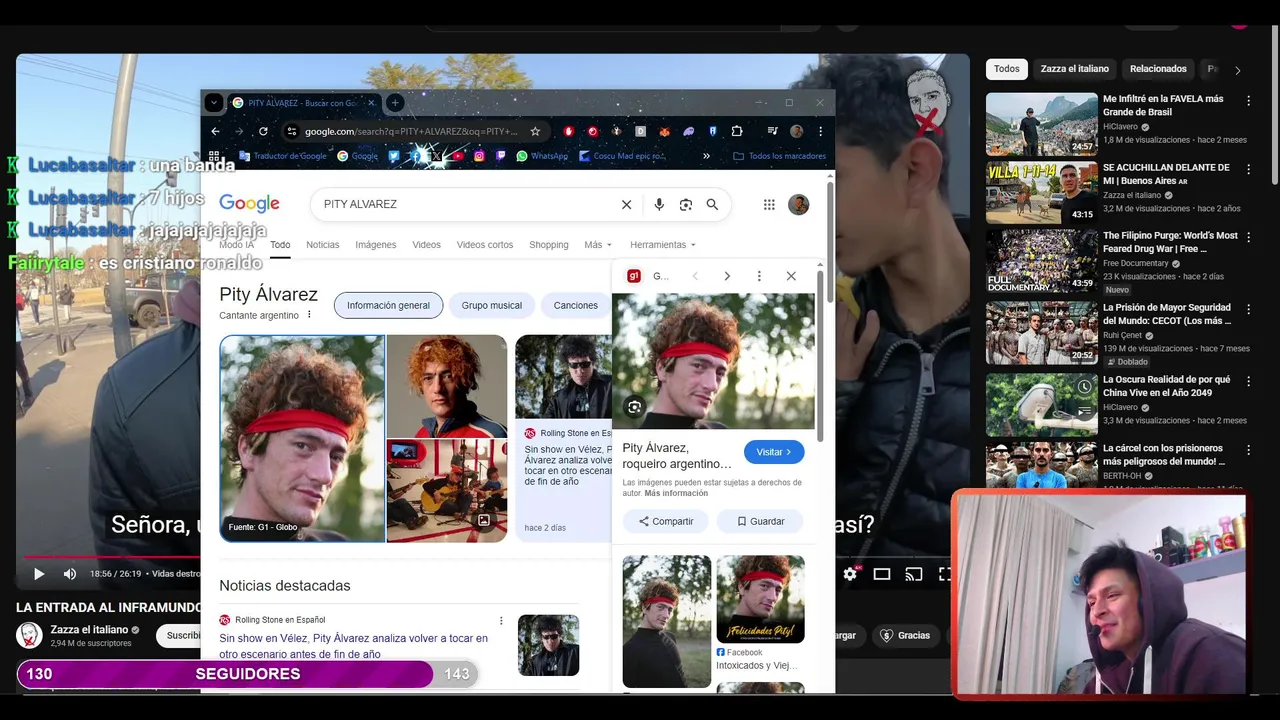The height and width of the screenshot is (720, 1280).
Task: Select Todos filter chip
Action: click(1007, 69)
